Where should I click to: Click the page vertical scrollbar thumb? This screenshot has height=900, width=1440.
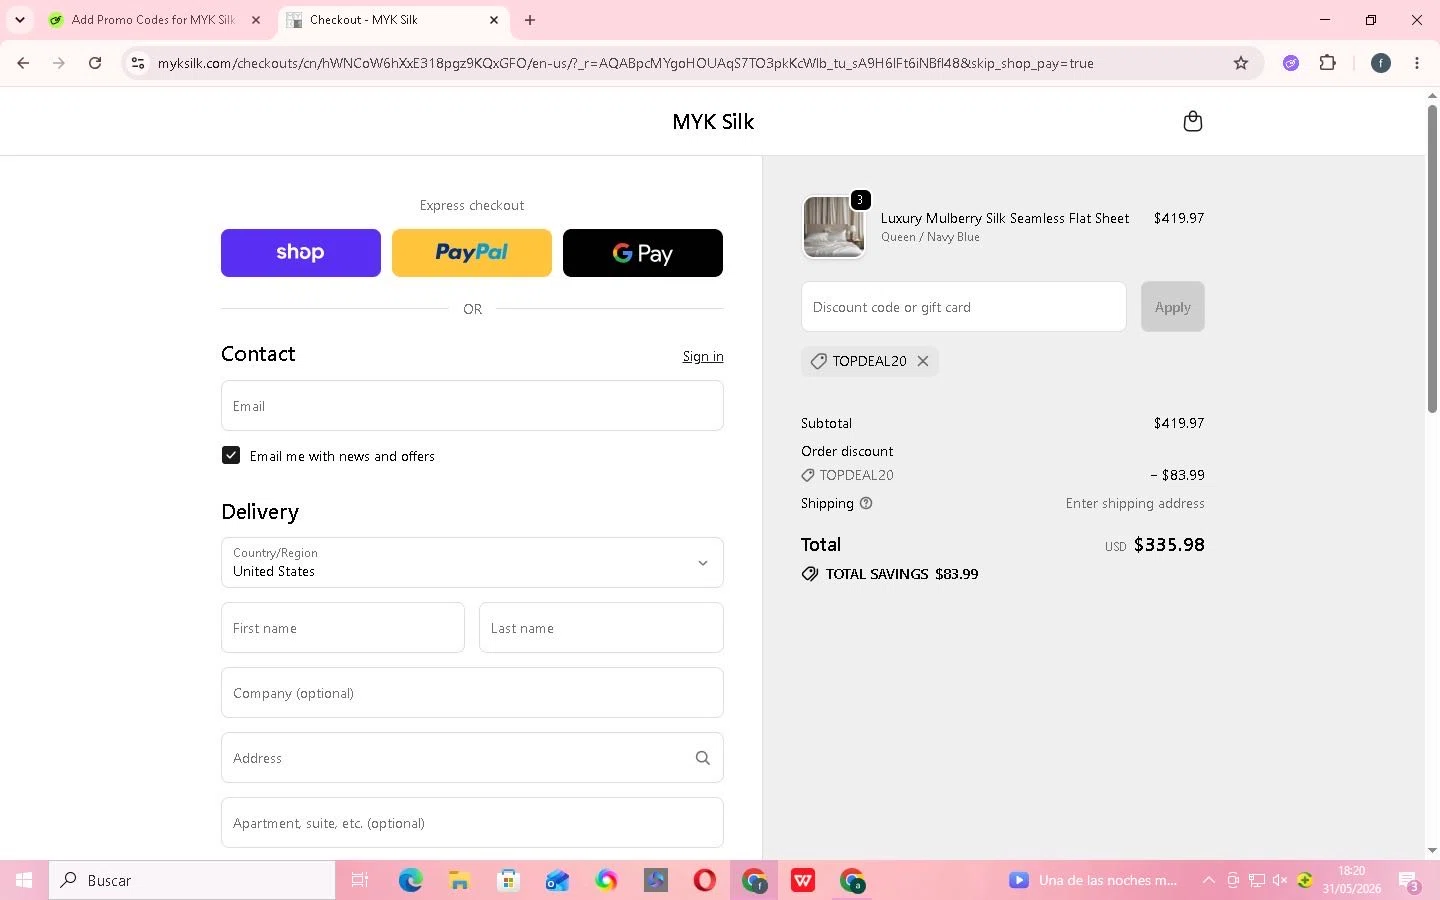click(x=1432, y=259)
